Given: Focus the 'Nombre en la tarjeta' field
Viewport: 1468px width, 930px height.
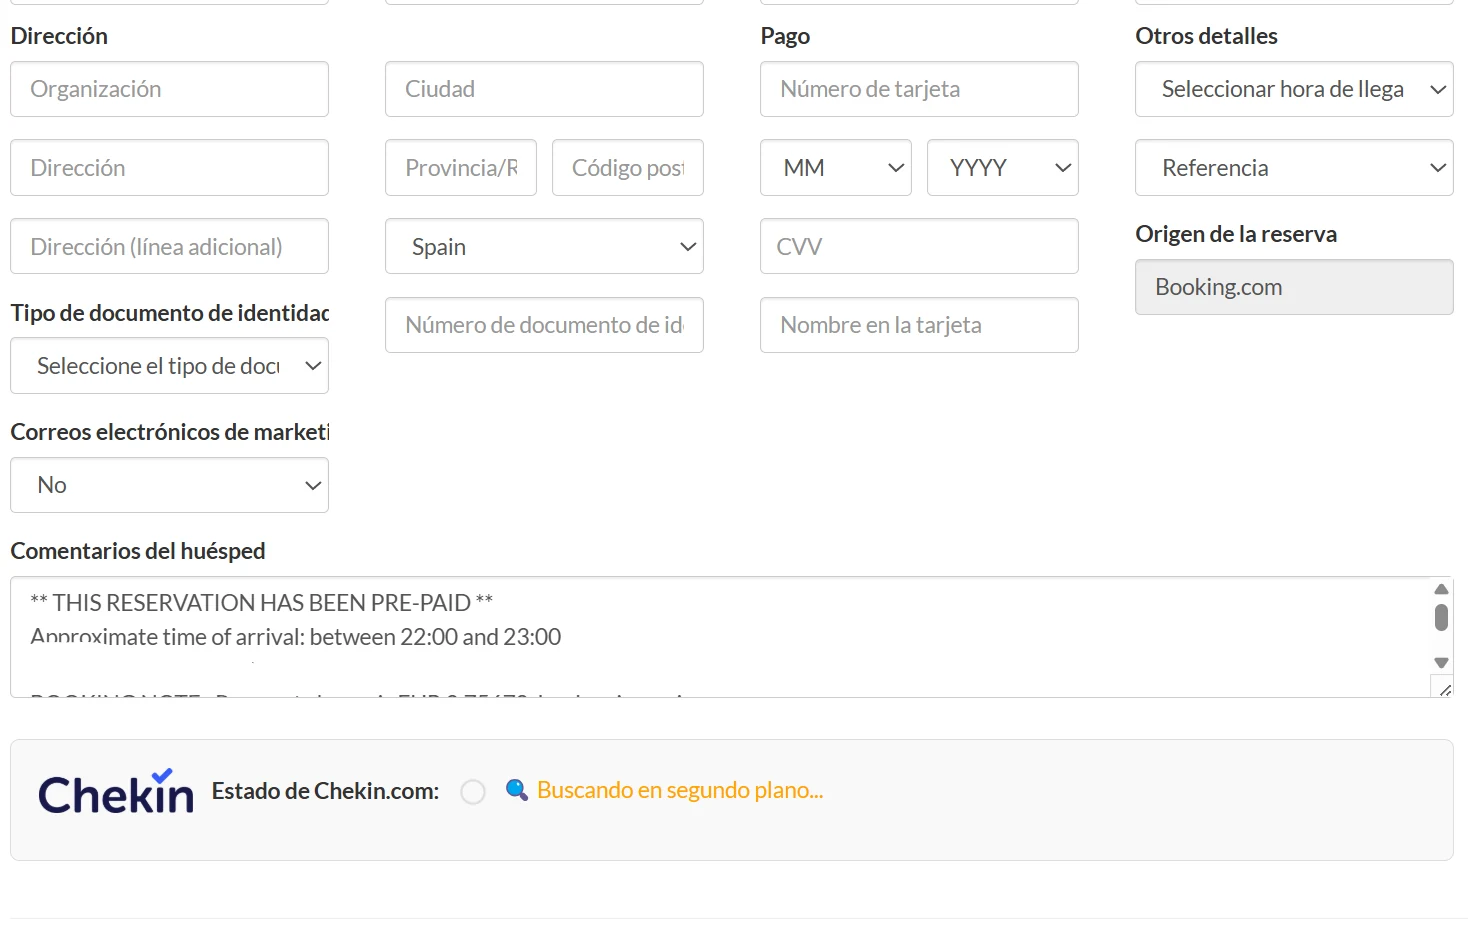Looking at the screenshot, I should coord(919,325).
